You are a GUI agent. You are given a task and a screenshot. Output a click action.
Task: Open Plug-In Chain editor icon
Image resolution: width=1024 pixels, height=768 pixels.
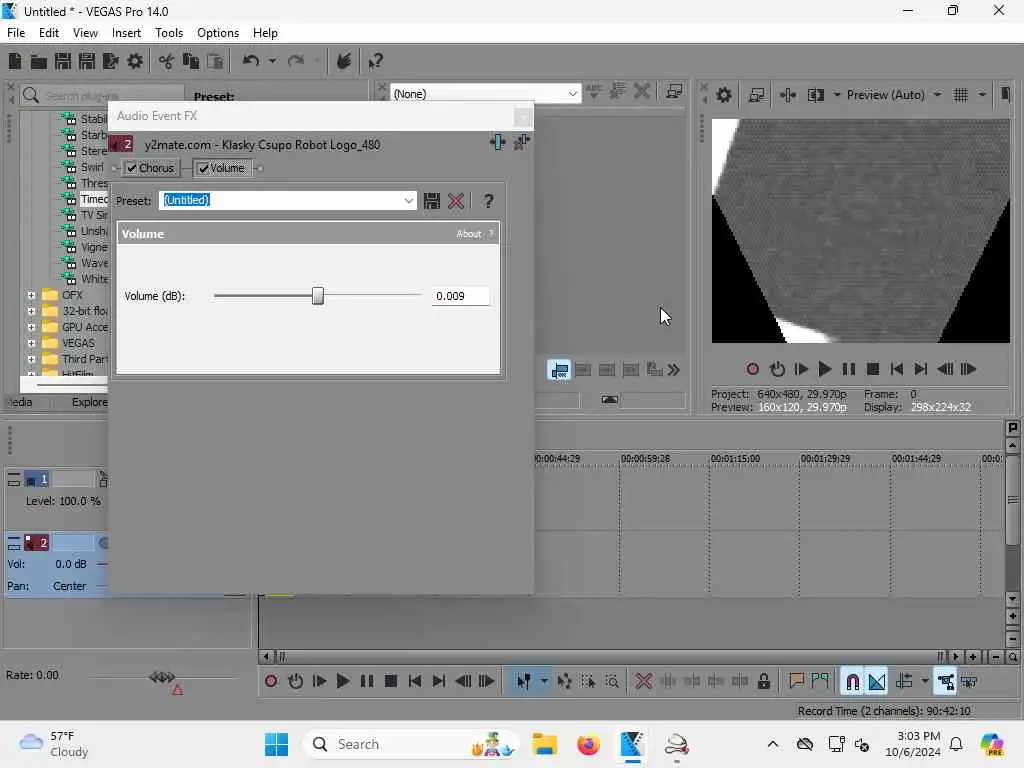pyautogui.click(x=497, y=142)
